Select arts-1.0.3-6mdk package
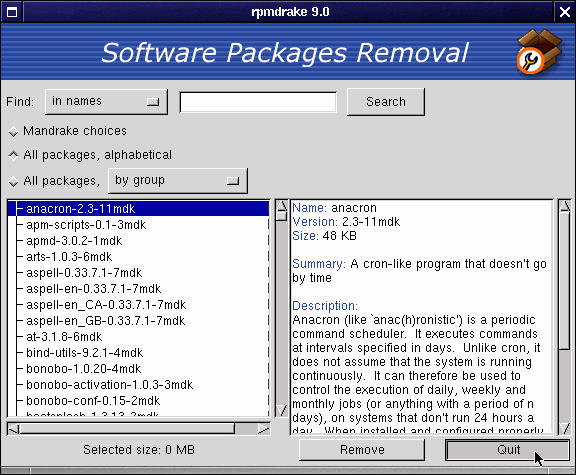Image resolution: width=576 pixels, height=475 pixels. [x=138, y=256]
